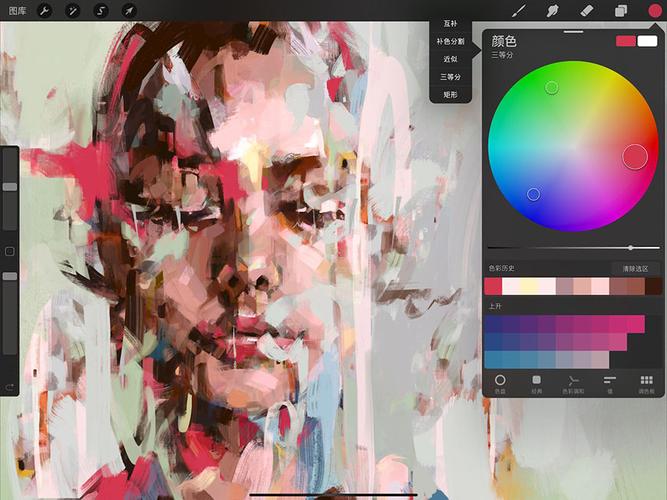Click the 色彩历史 heading

(x=501, y=268)
